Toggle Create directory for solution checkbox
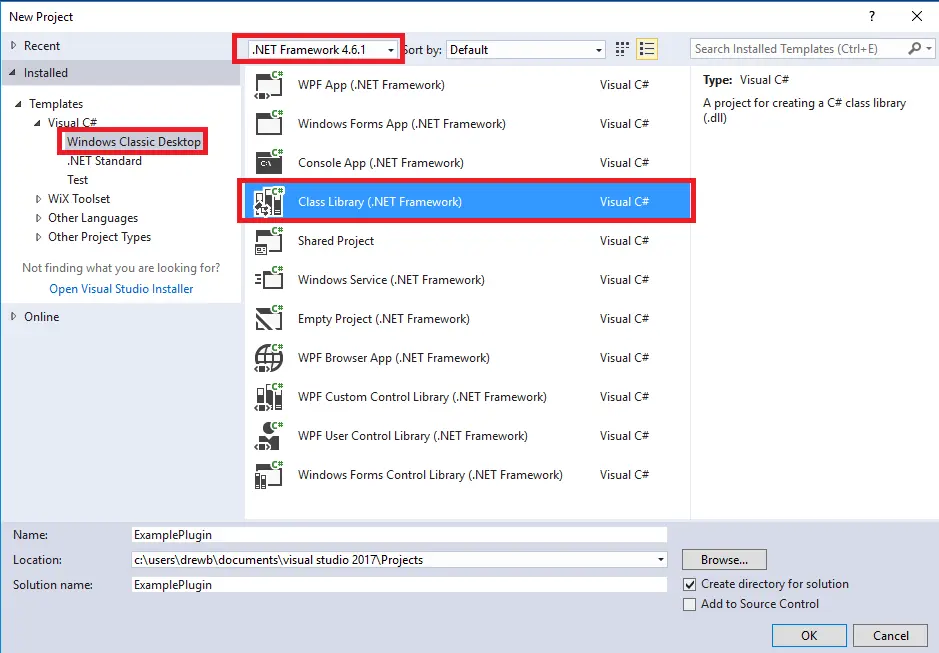Screen dimensions: 939x653 pyautogui.click(x=689, y=584)
